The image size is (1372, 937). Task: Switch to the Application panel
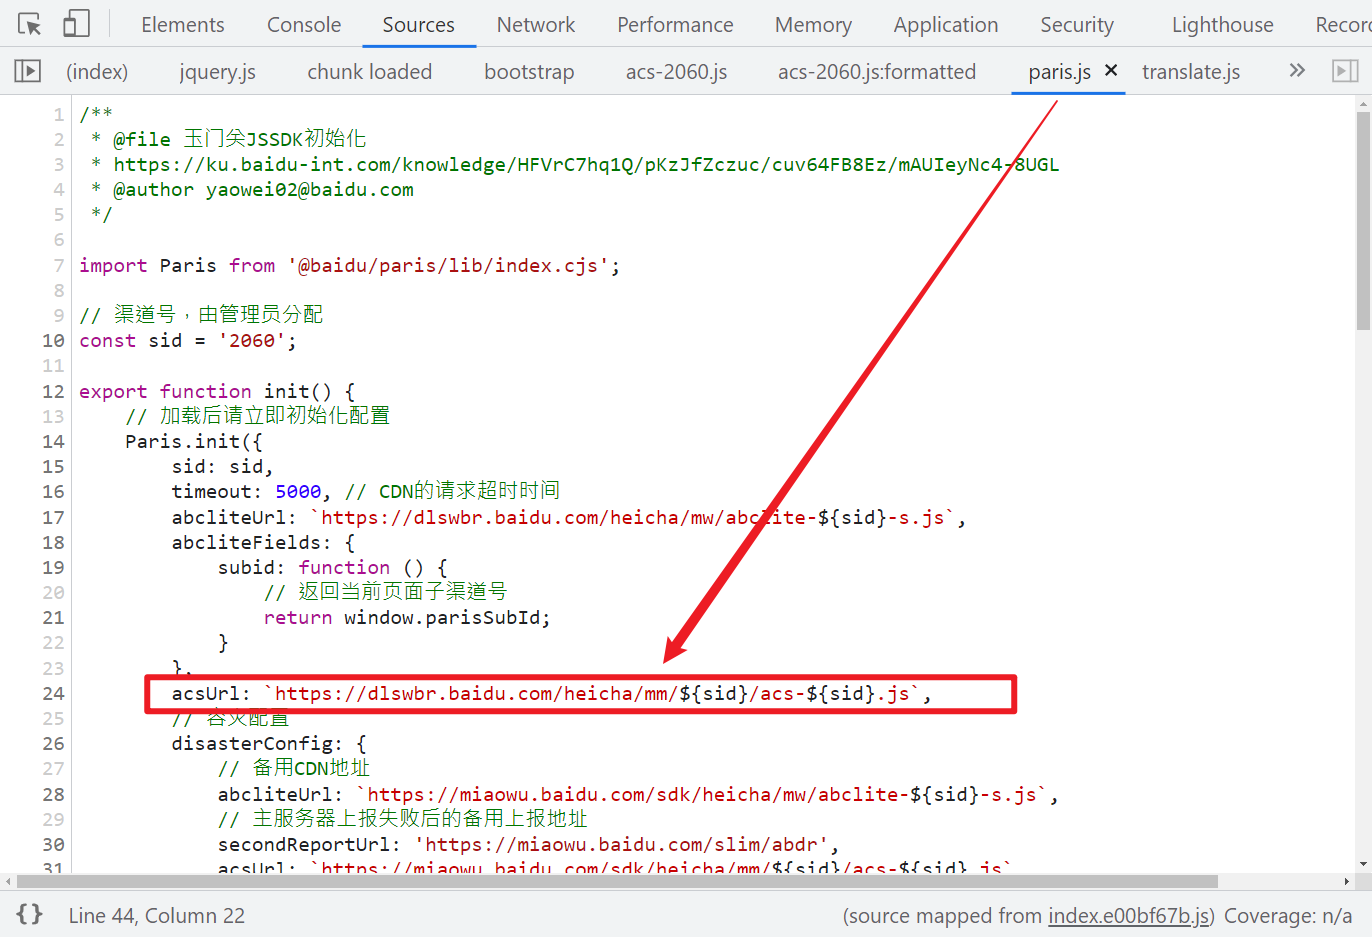tap(946, 24)
